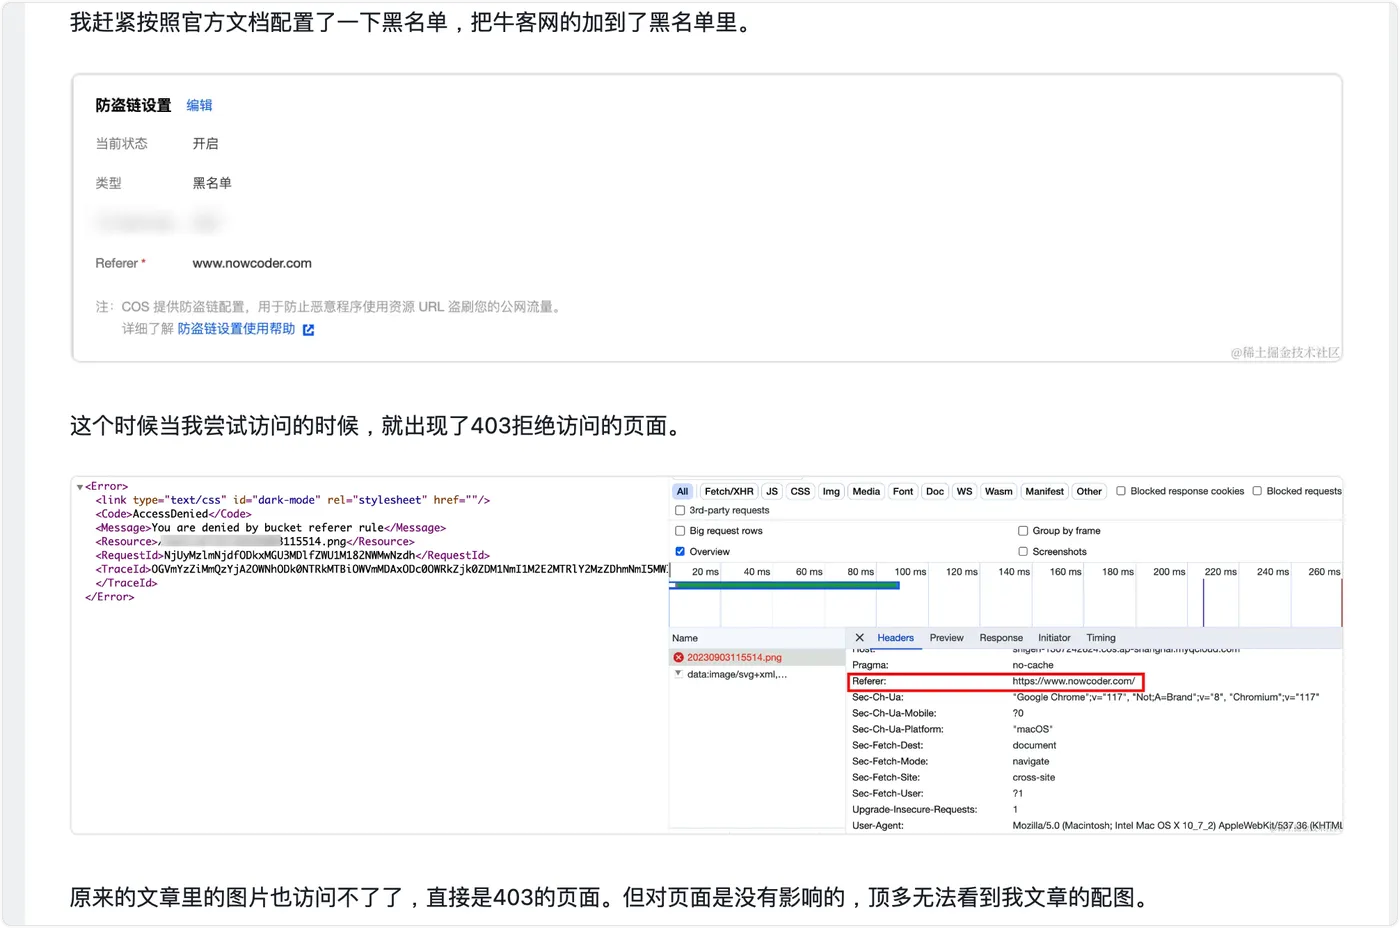
Task: Select the Manifest filter button
Action: point(1044,491)
